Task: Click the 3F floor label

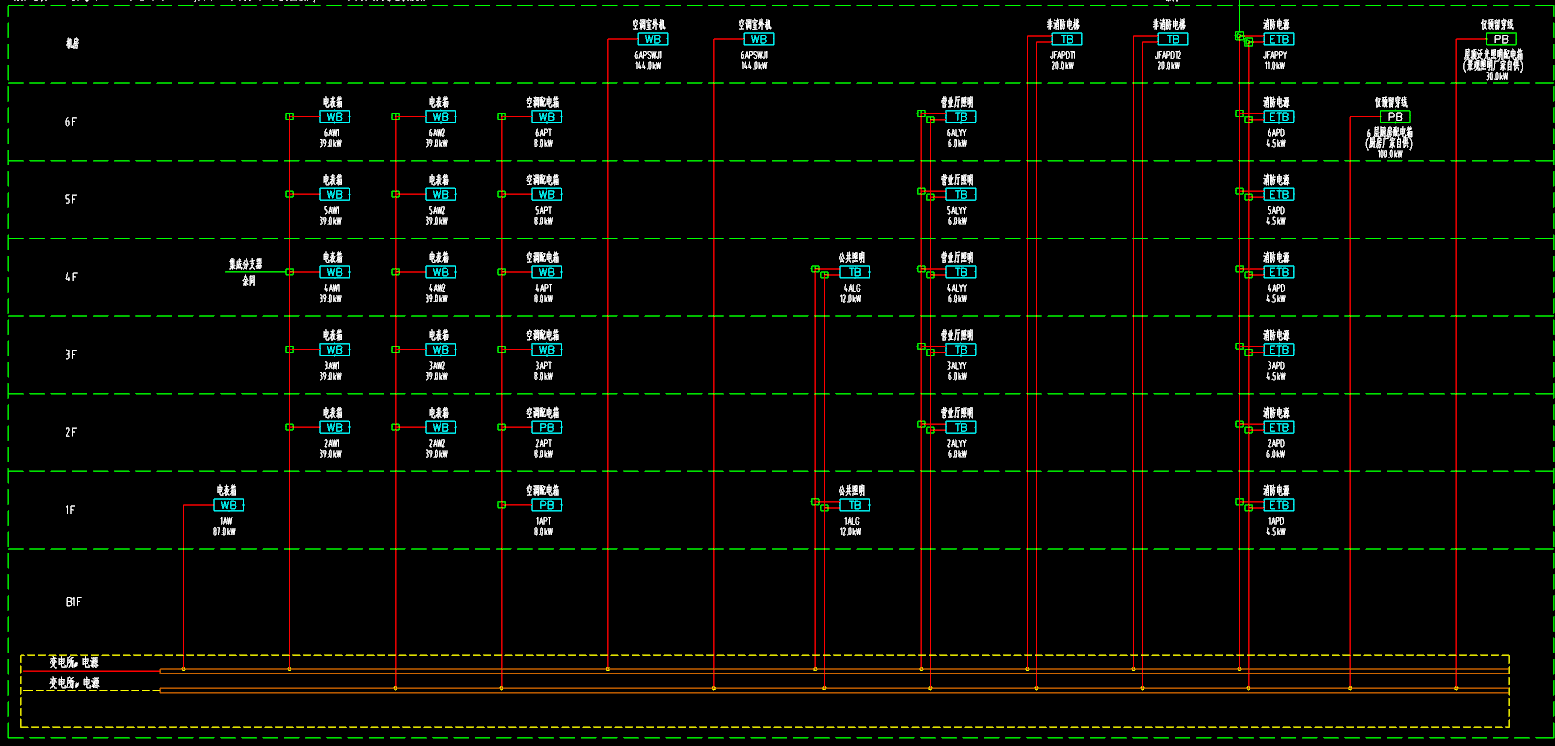Action: pyautogui.click(x=71, y=355)
